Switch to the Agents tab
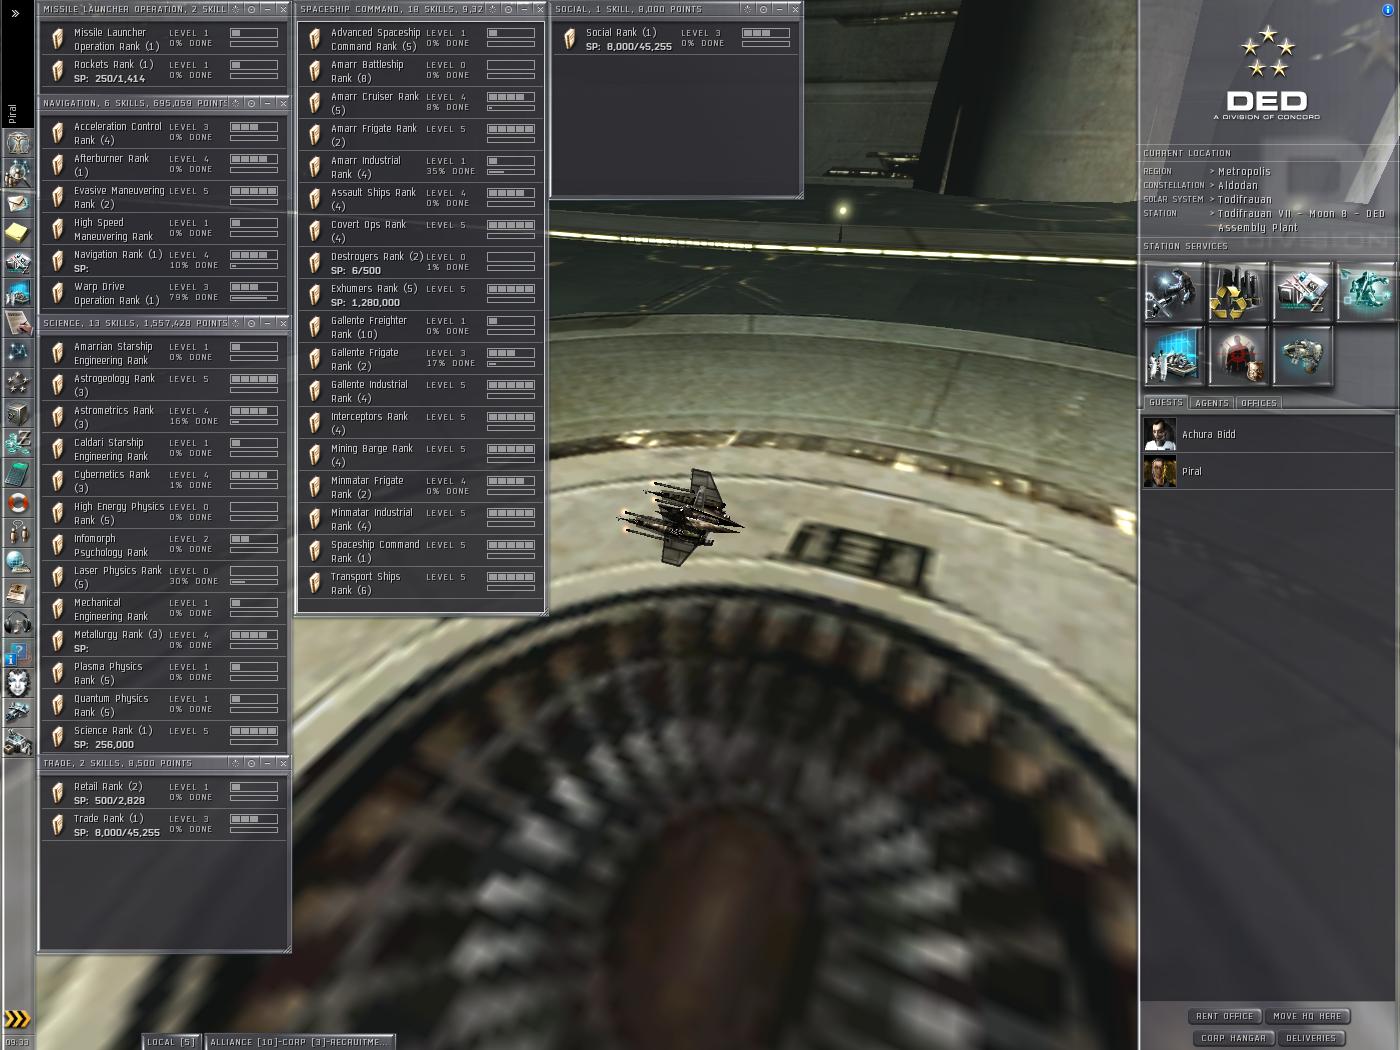The image size is (1400, 1050). pyautogui.click(x=1212, y=403)
